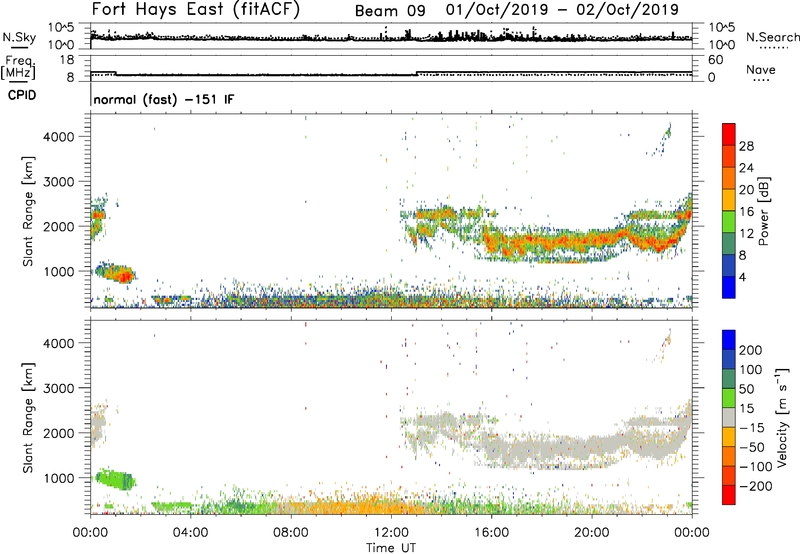Click the 'normal (fast) -151 IF' text

point(164,99)
